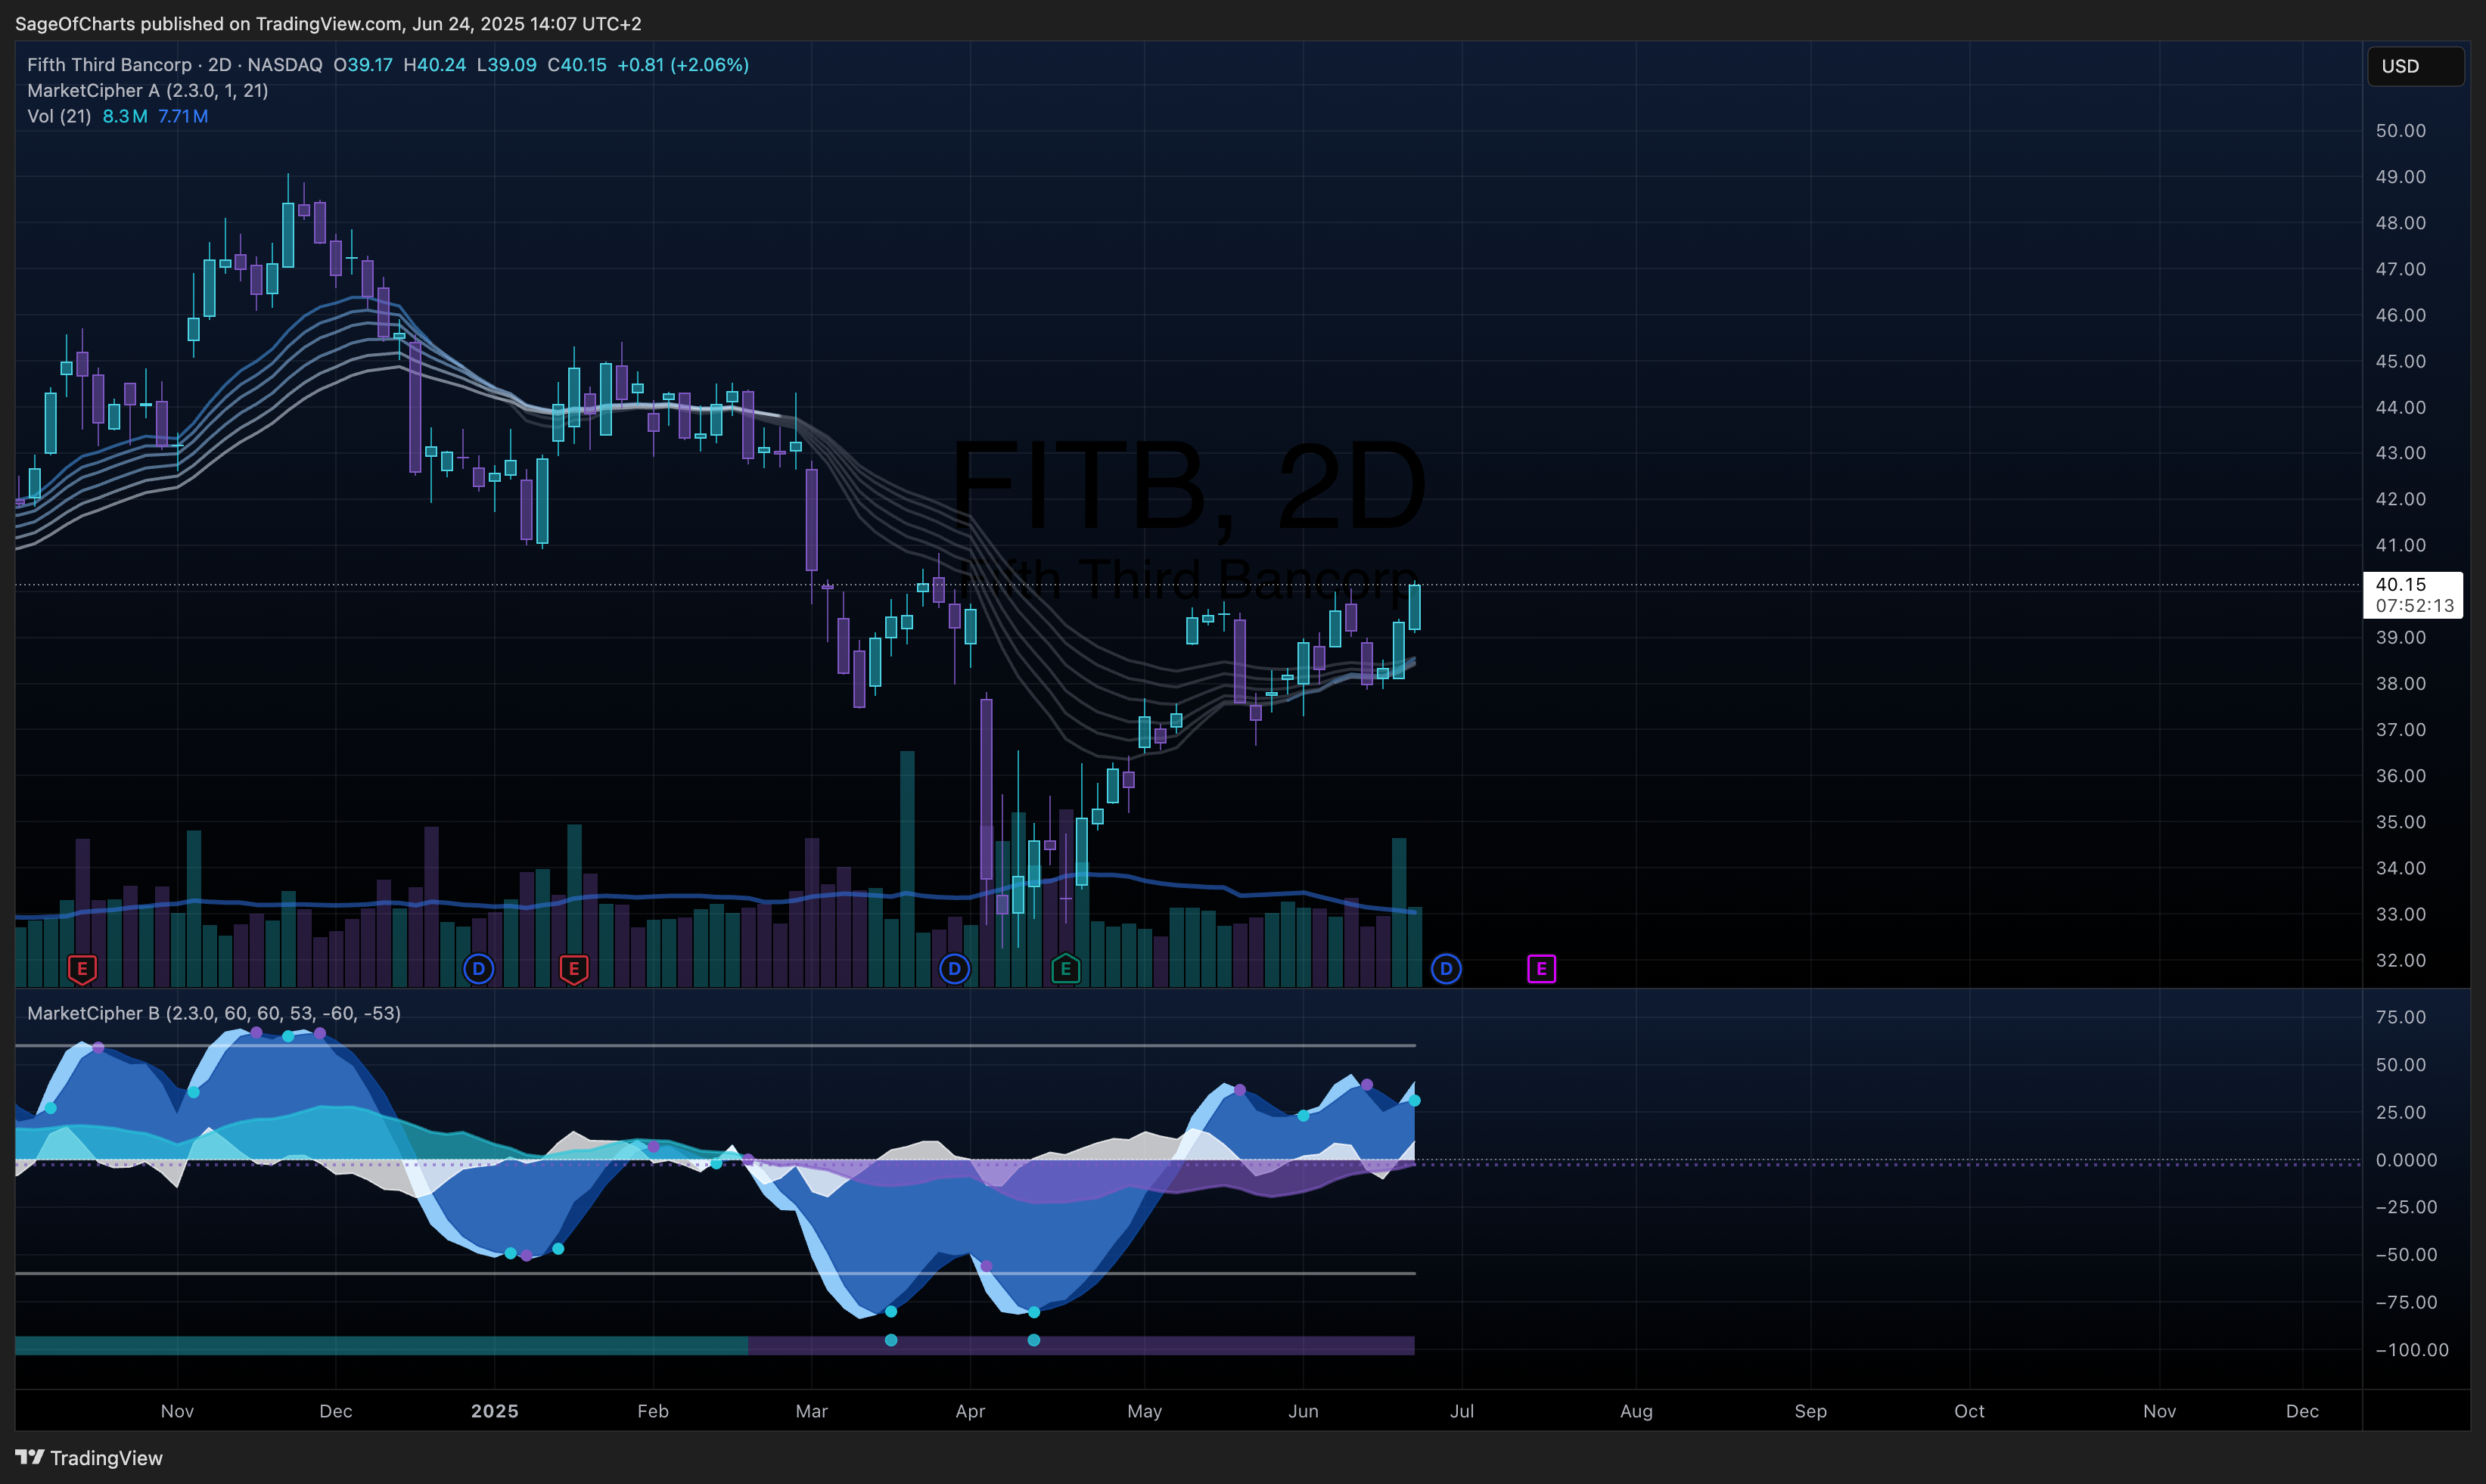
Task: Click the close value C40.15
Action: 577,65
